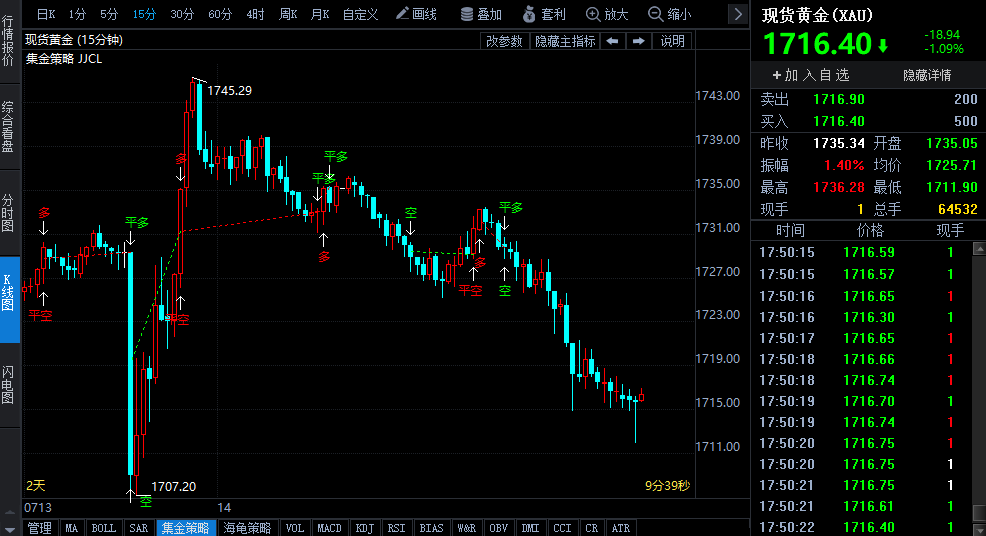Click scrollbar thumb of the trade list
Screen dimensions: 986x536
coord(979,512)
